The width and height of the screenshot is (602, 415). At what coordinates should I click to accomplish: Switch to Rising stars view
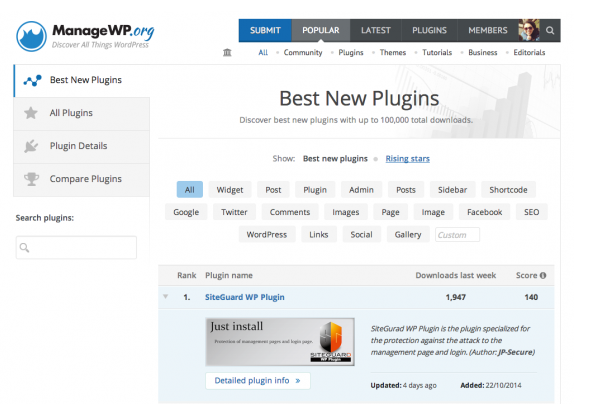tap(407, 159)
